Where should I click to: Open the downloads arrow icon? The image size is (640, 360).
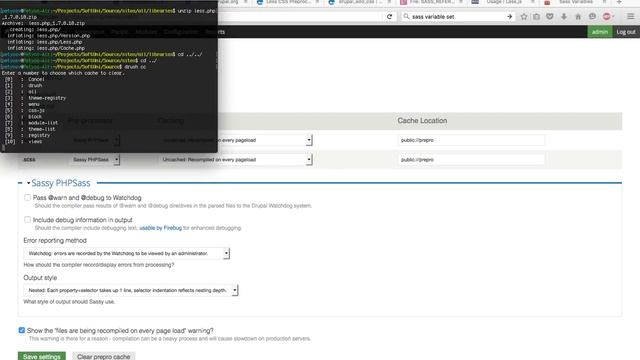point(564,17)
